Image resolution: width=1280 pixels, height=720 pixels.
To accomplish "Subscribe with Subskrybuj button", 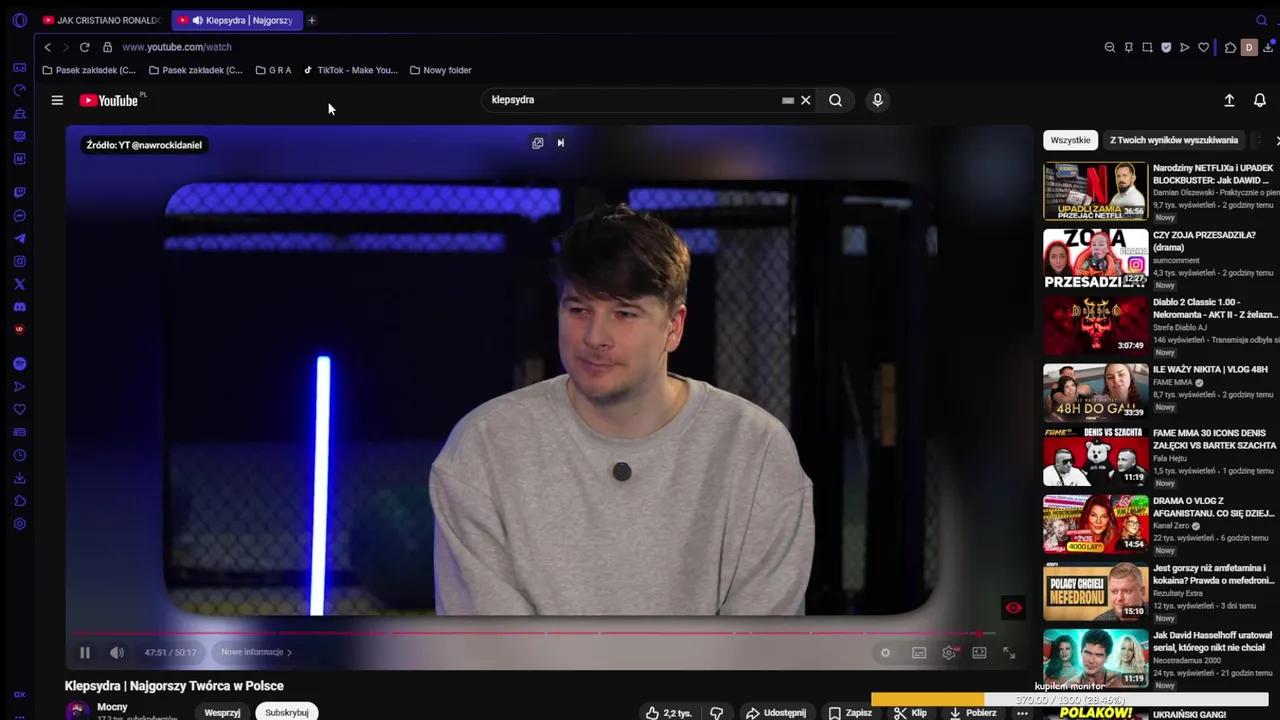I will coord(286,713).
